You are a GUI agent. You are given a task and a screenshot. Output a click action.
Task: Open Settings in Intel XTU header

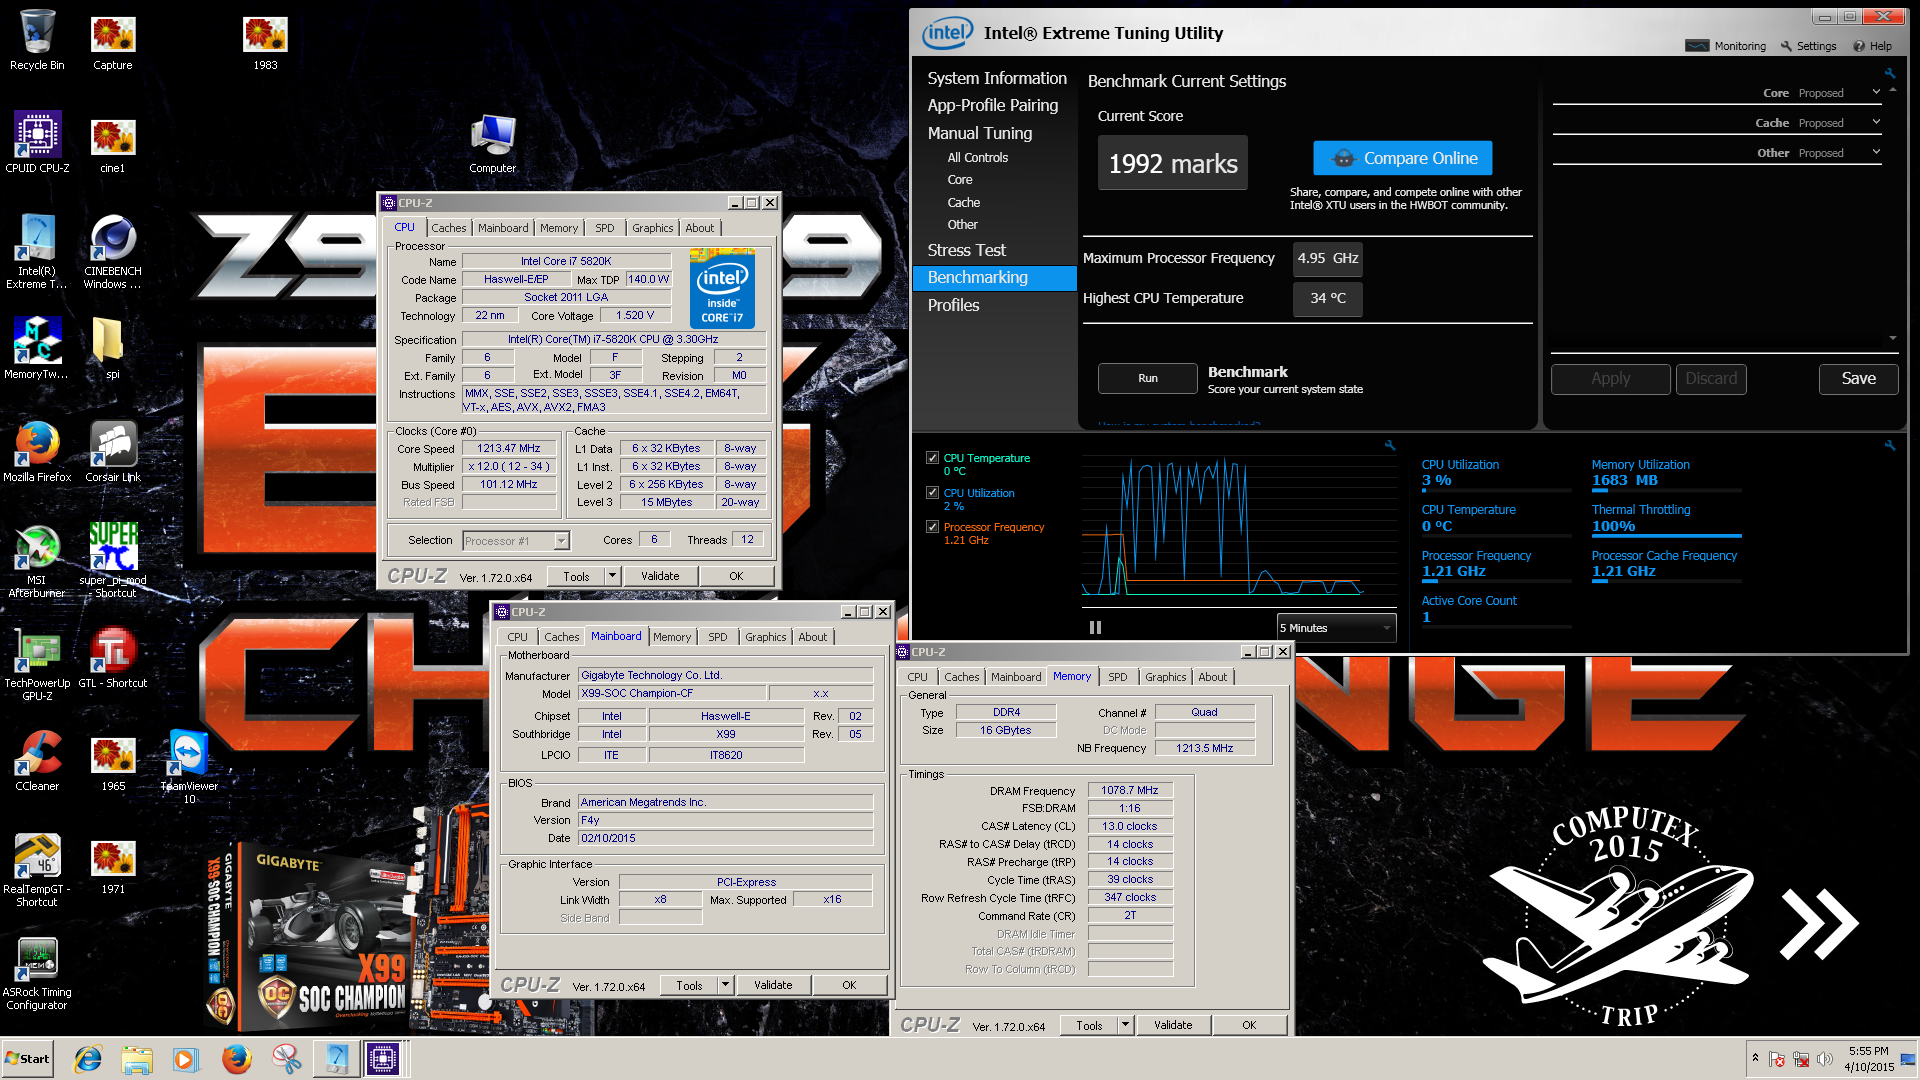1808,46
